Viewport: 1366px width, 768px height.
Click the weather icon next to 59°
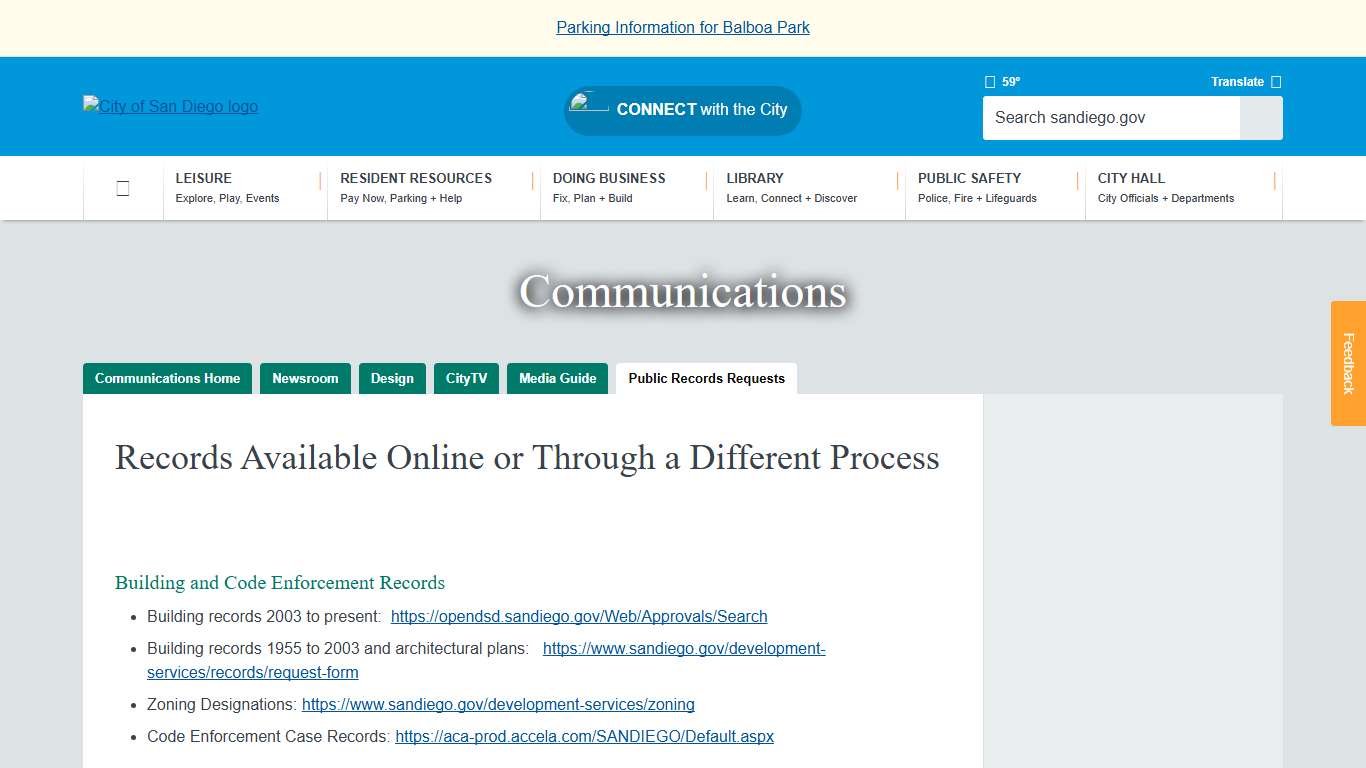989,81
